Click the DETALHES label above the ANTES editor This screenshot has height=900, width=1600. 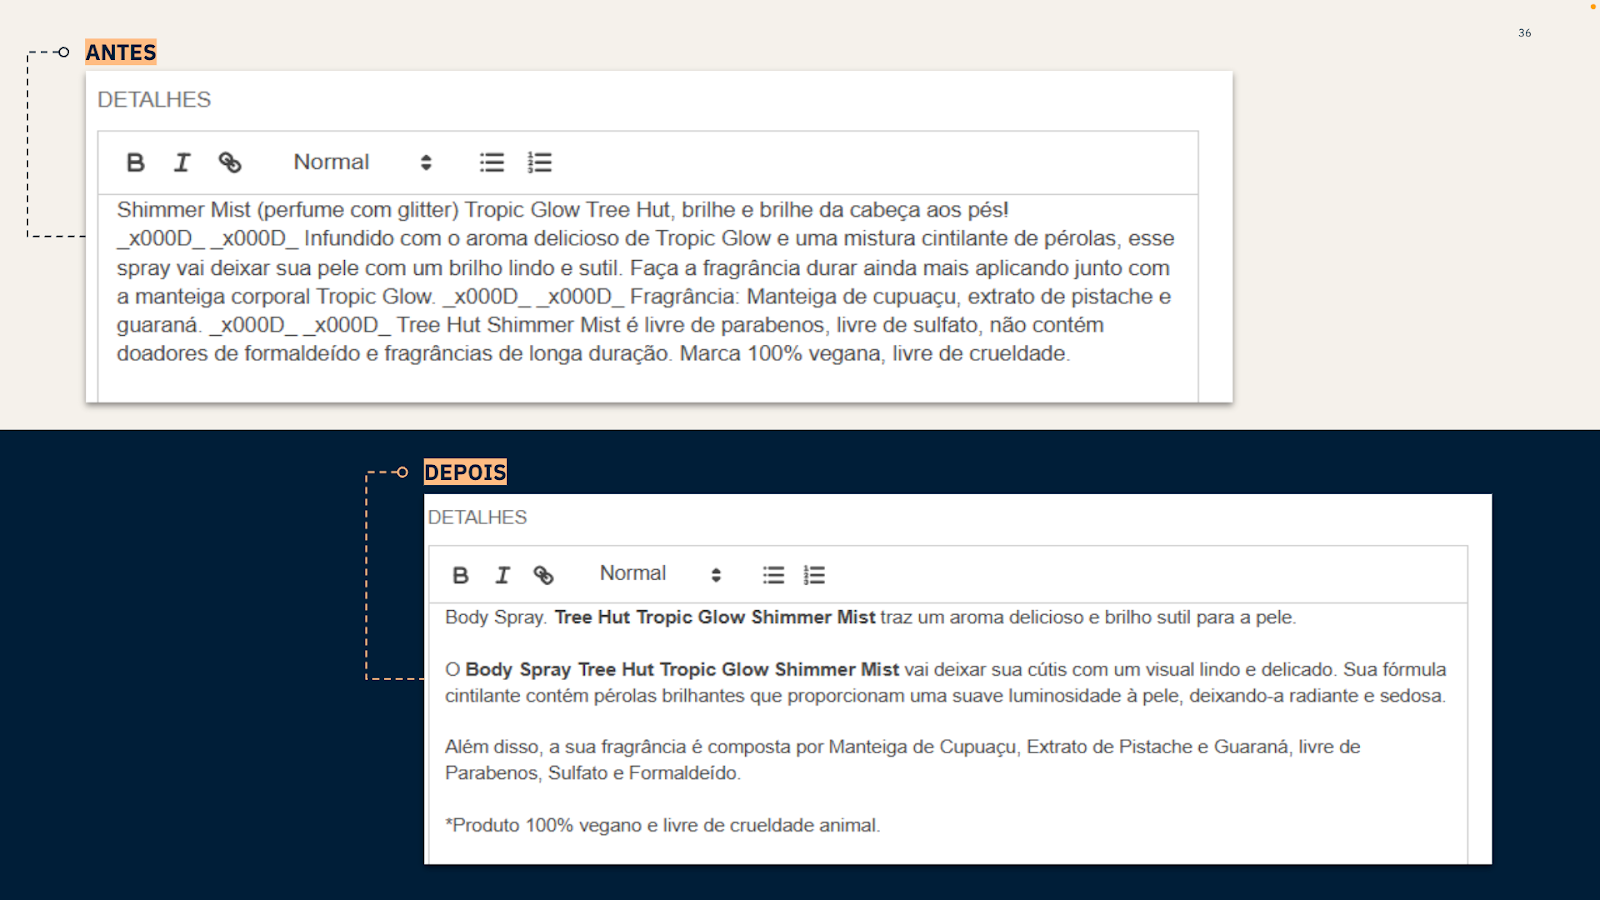[154, 100]
